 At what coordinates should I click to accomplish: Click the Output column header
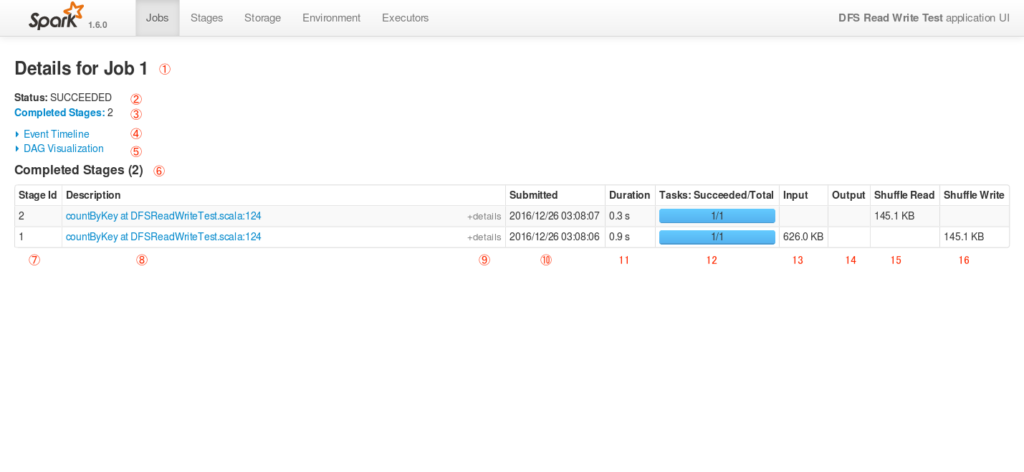pyautogui.click(x=848, y=195)
